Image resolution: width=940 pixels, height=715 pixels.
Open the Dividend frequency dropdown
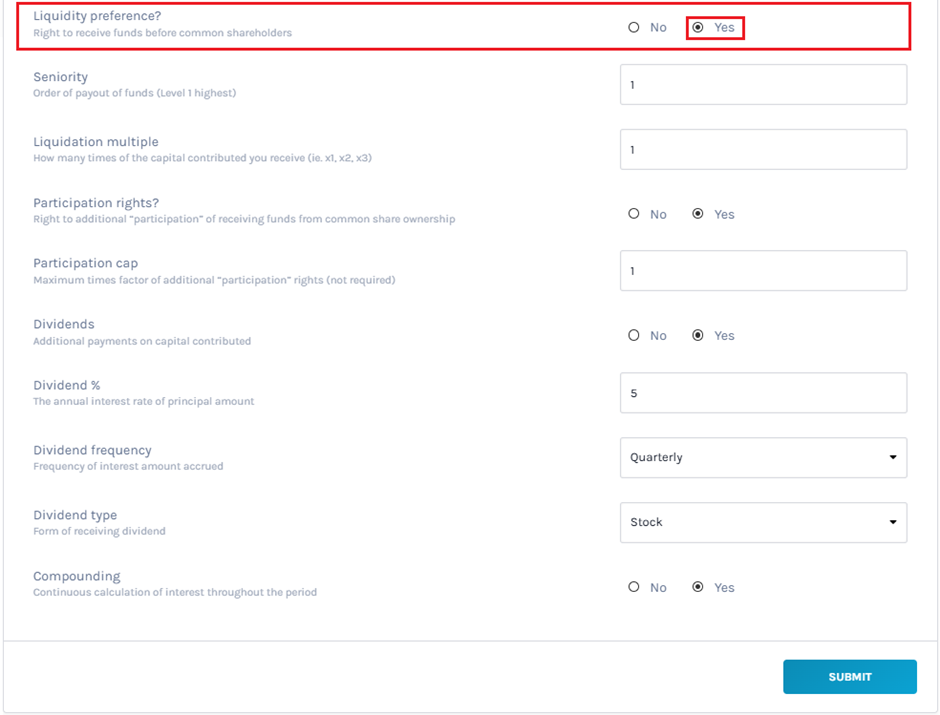pyautogui.click(x=763, y=457)
